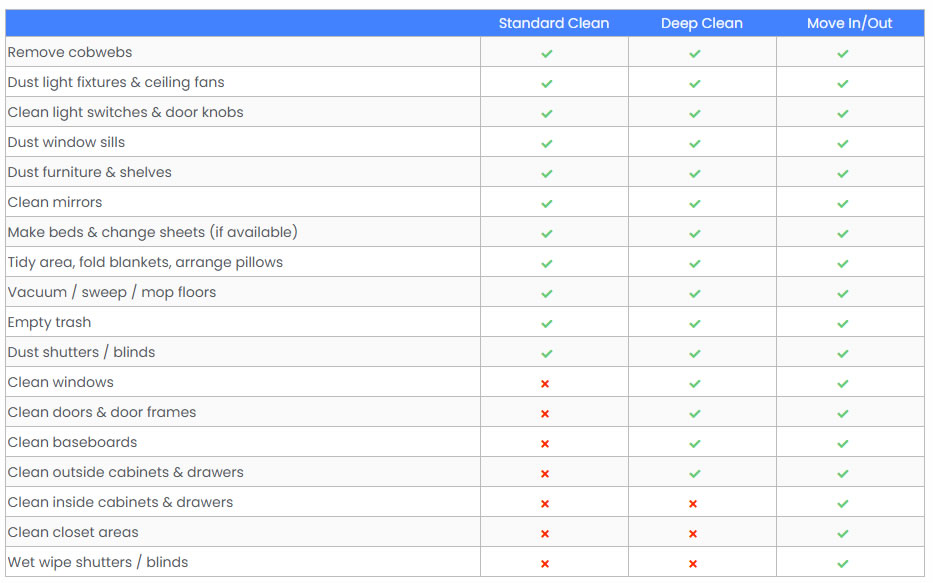
Task: Select the Move In/Out column header
Action: [850, 23]
